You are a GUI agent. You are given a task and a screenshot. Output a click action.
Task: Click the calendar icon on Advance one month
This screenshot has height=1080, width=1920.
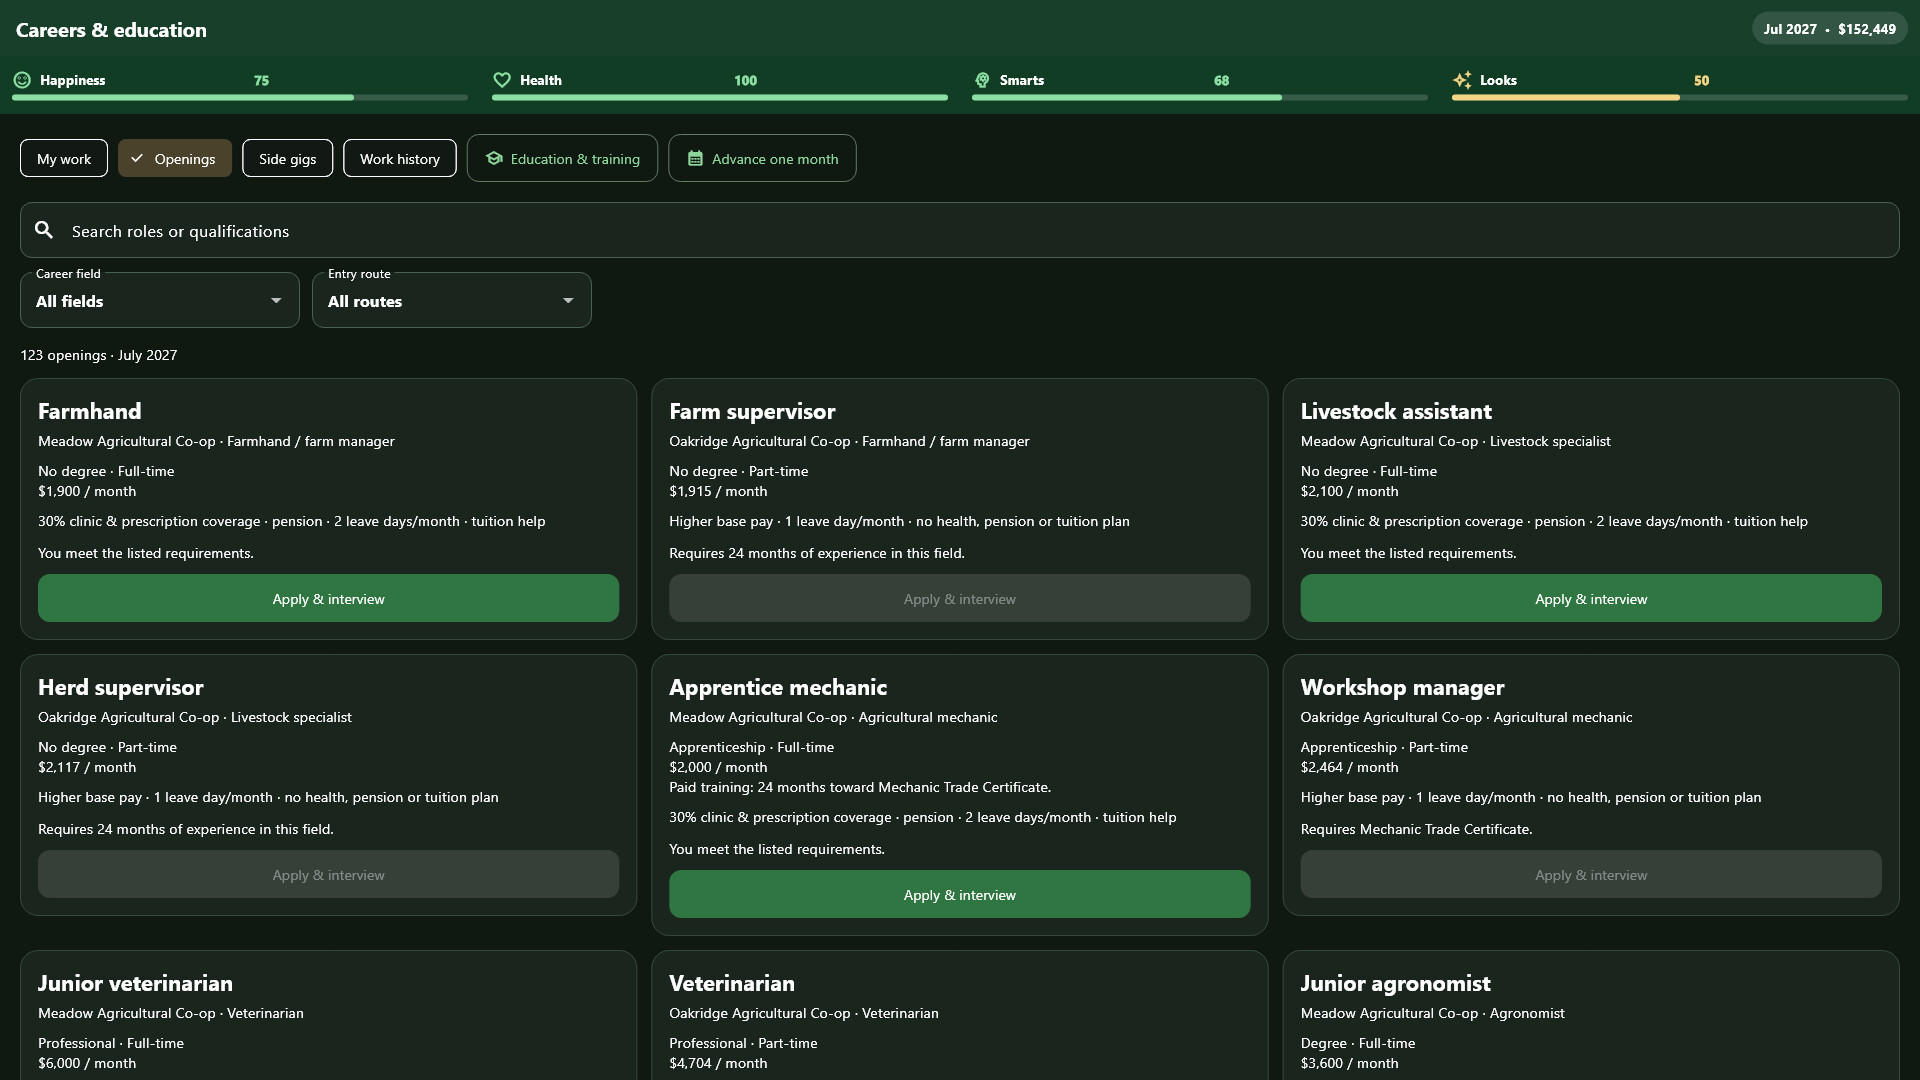tap(695, 158)
